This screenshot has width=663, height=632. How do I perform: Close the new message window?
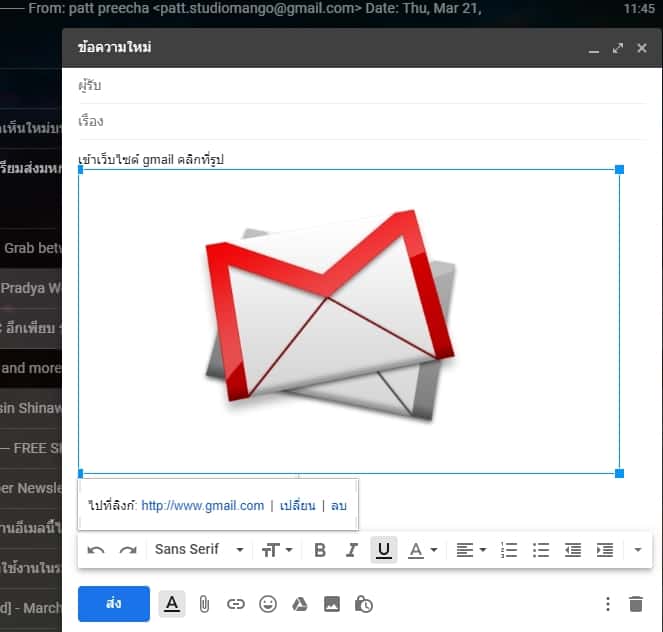[642, 48]
